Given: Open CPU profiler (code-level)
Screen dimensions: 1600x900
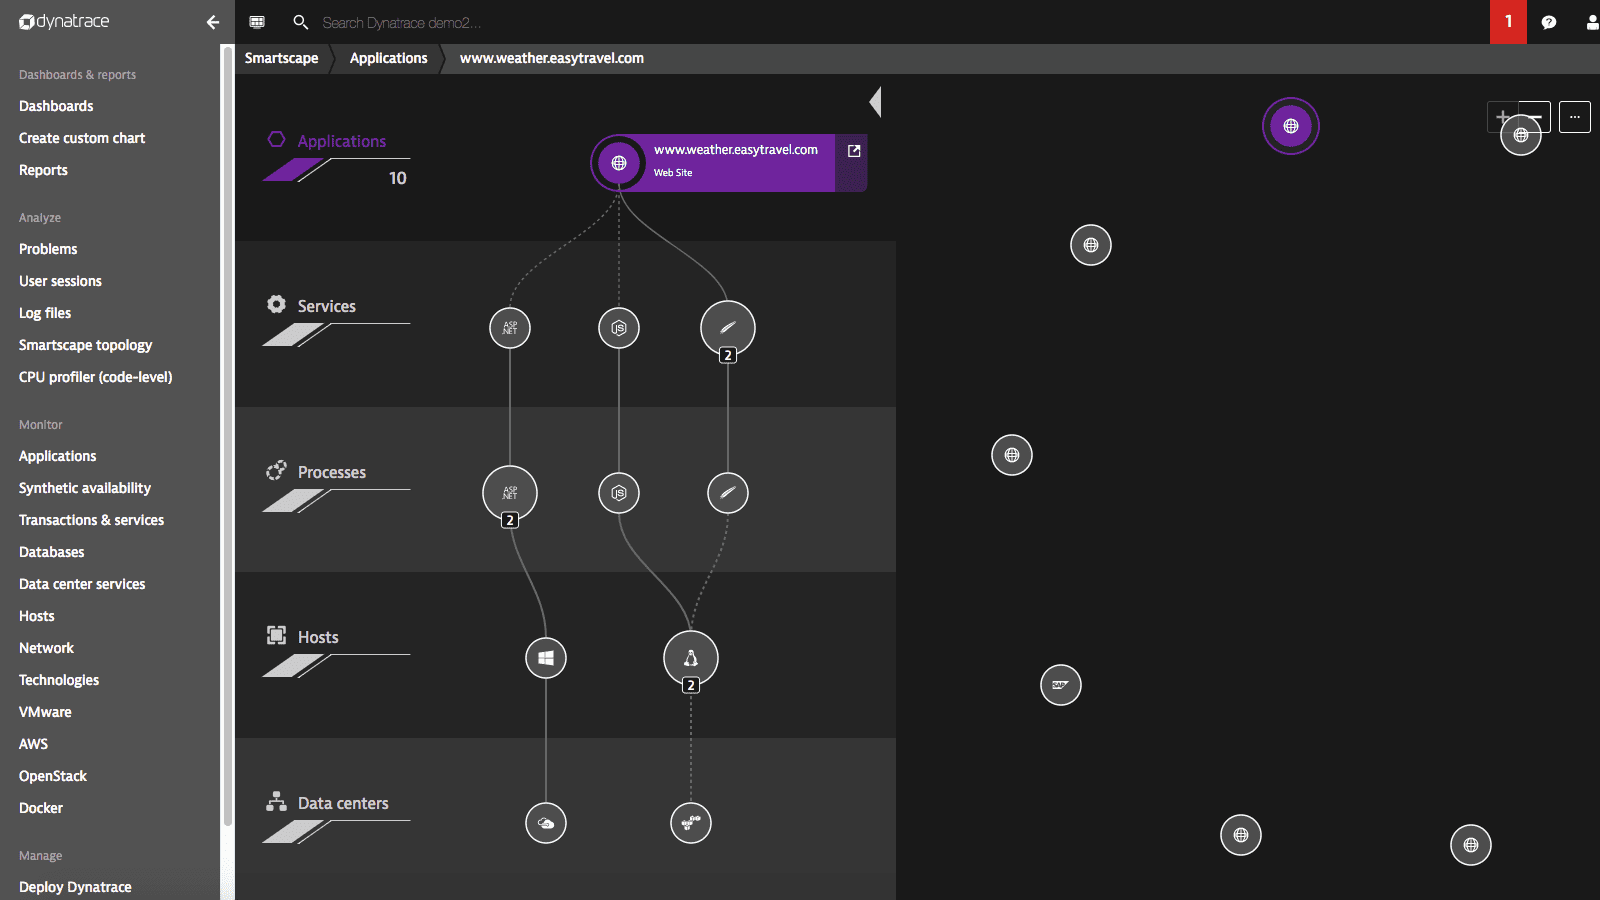Looking at the screenshot, I should pyautogui.click(x=95, y=377).
